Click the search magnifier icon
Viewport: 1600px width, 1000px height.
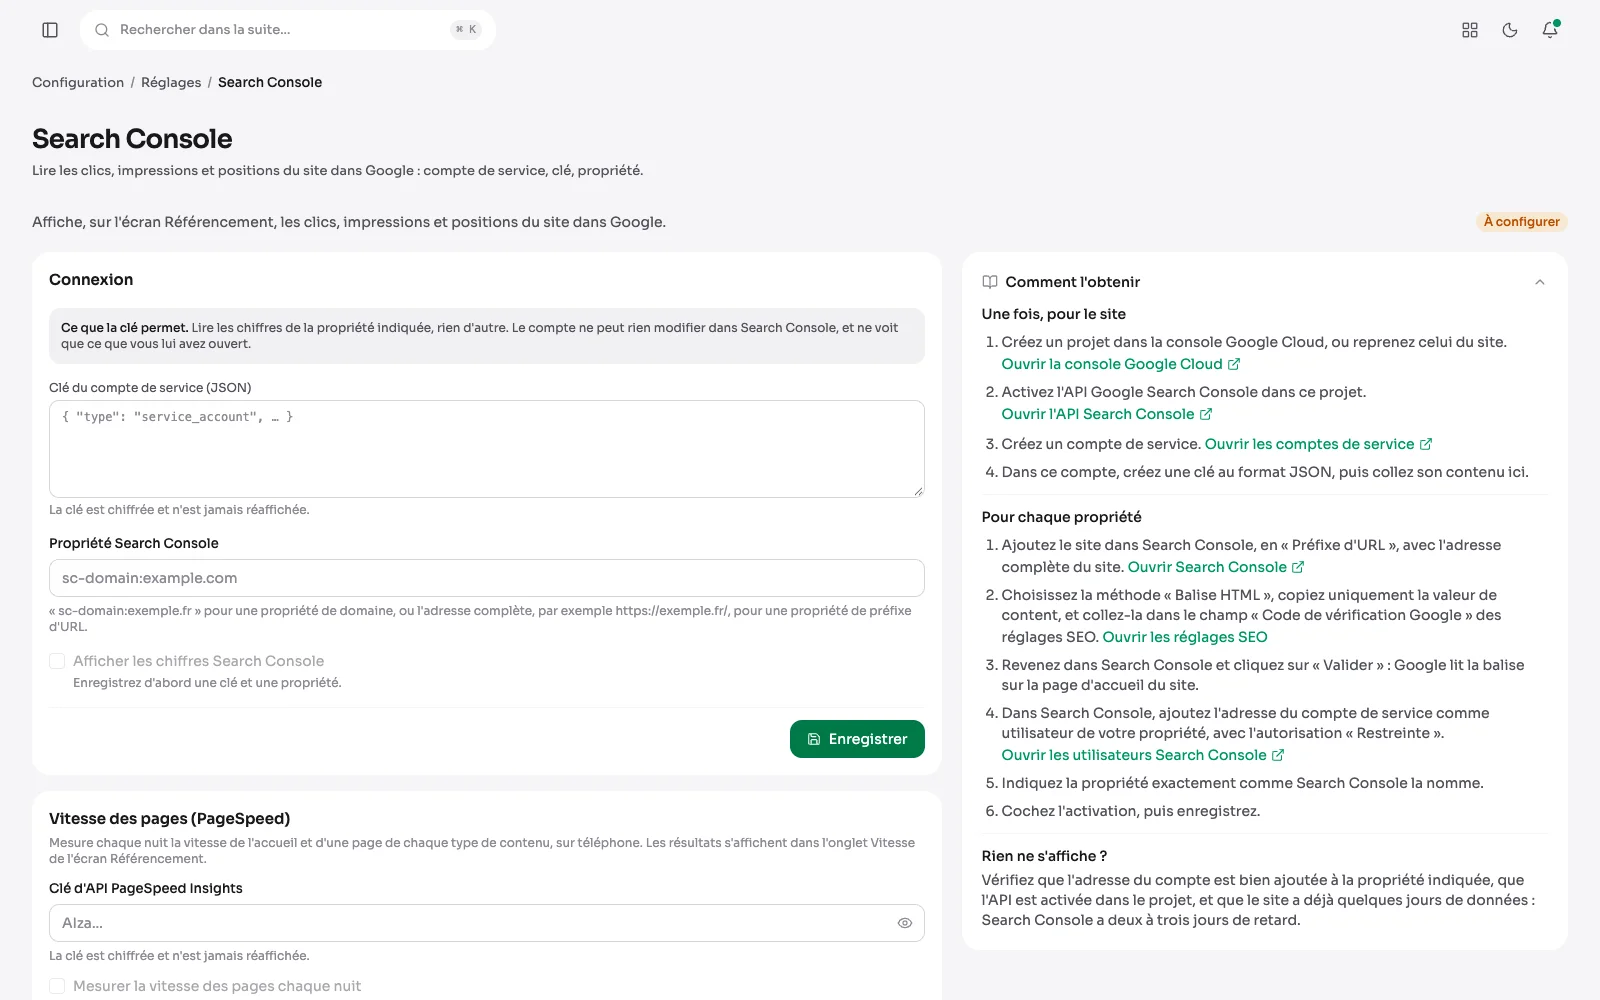(102, 30)
